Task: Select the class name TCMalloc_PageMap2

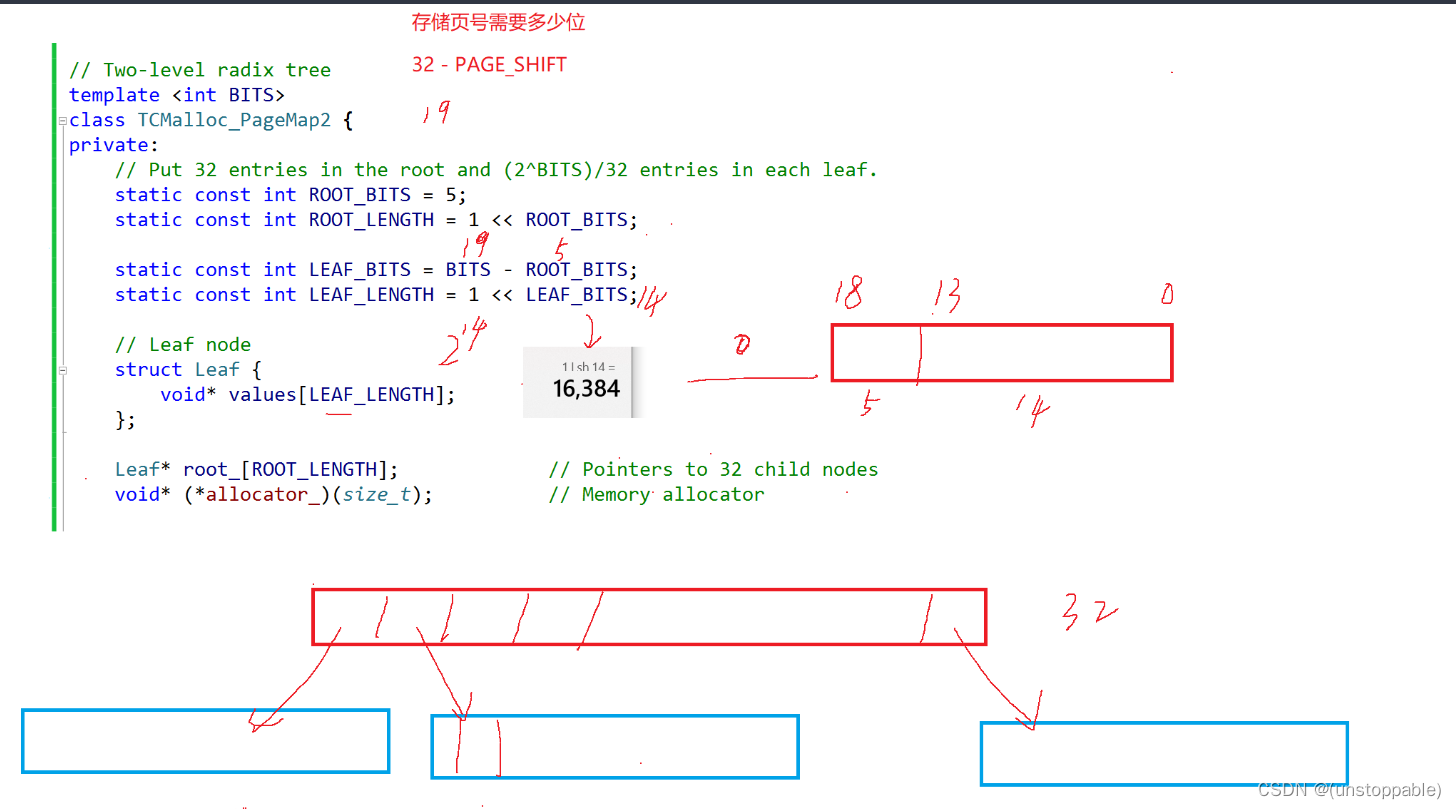Action: pos(235,120)
